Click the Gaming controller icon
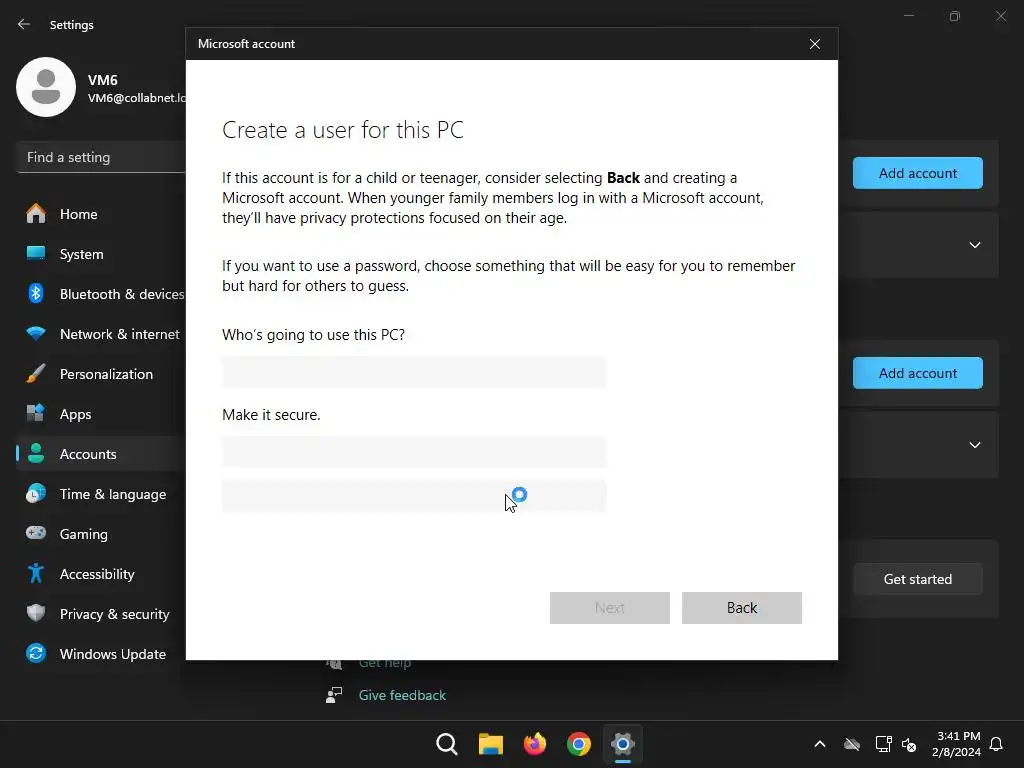 [36, 533]
